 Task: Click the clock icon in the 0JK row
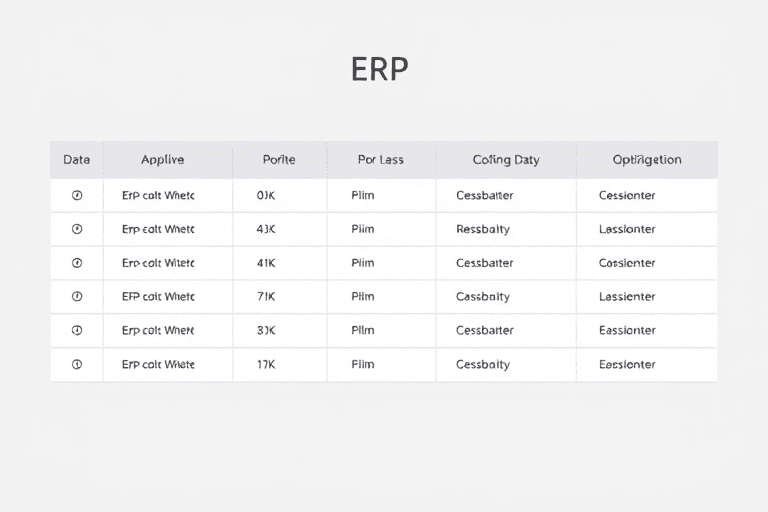[77, 196]
